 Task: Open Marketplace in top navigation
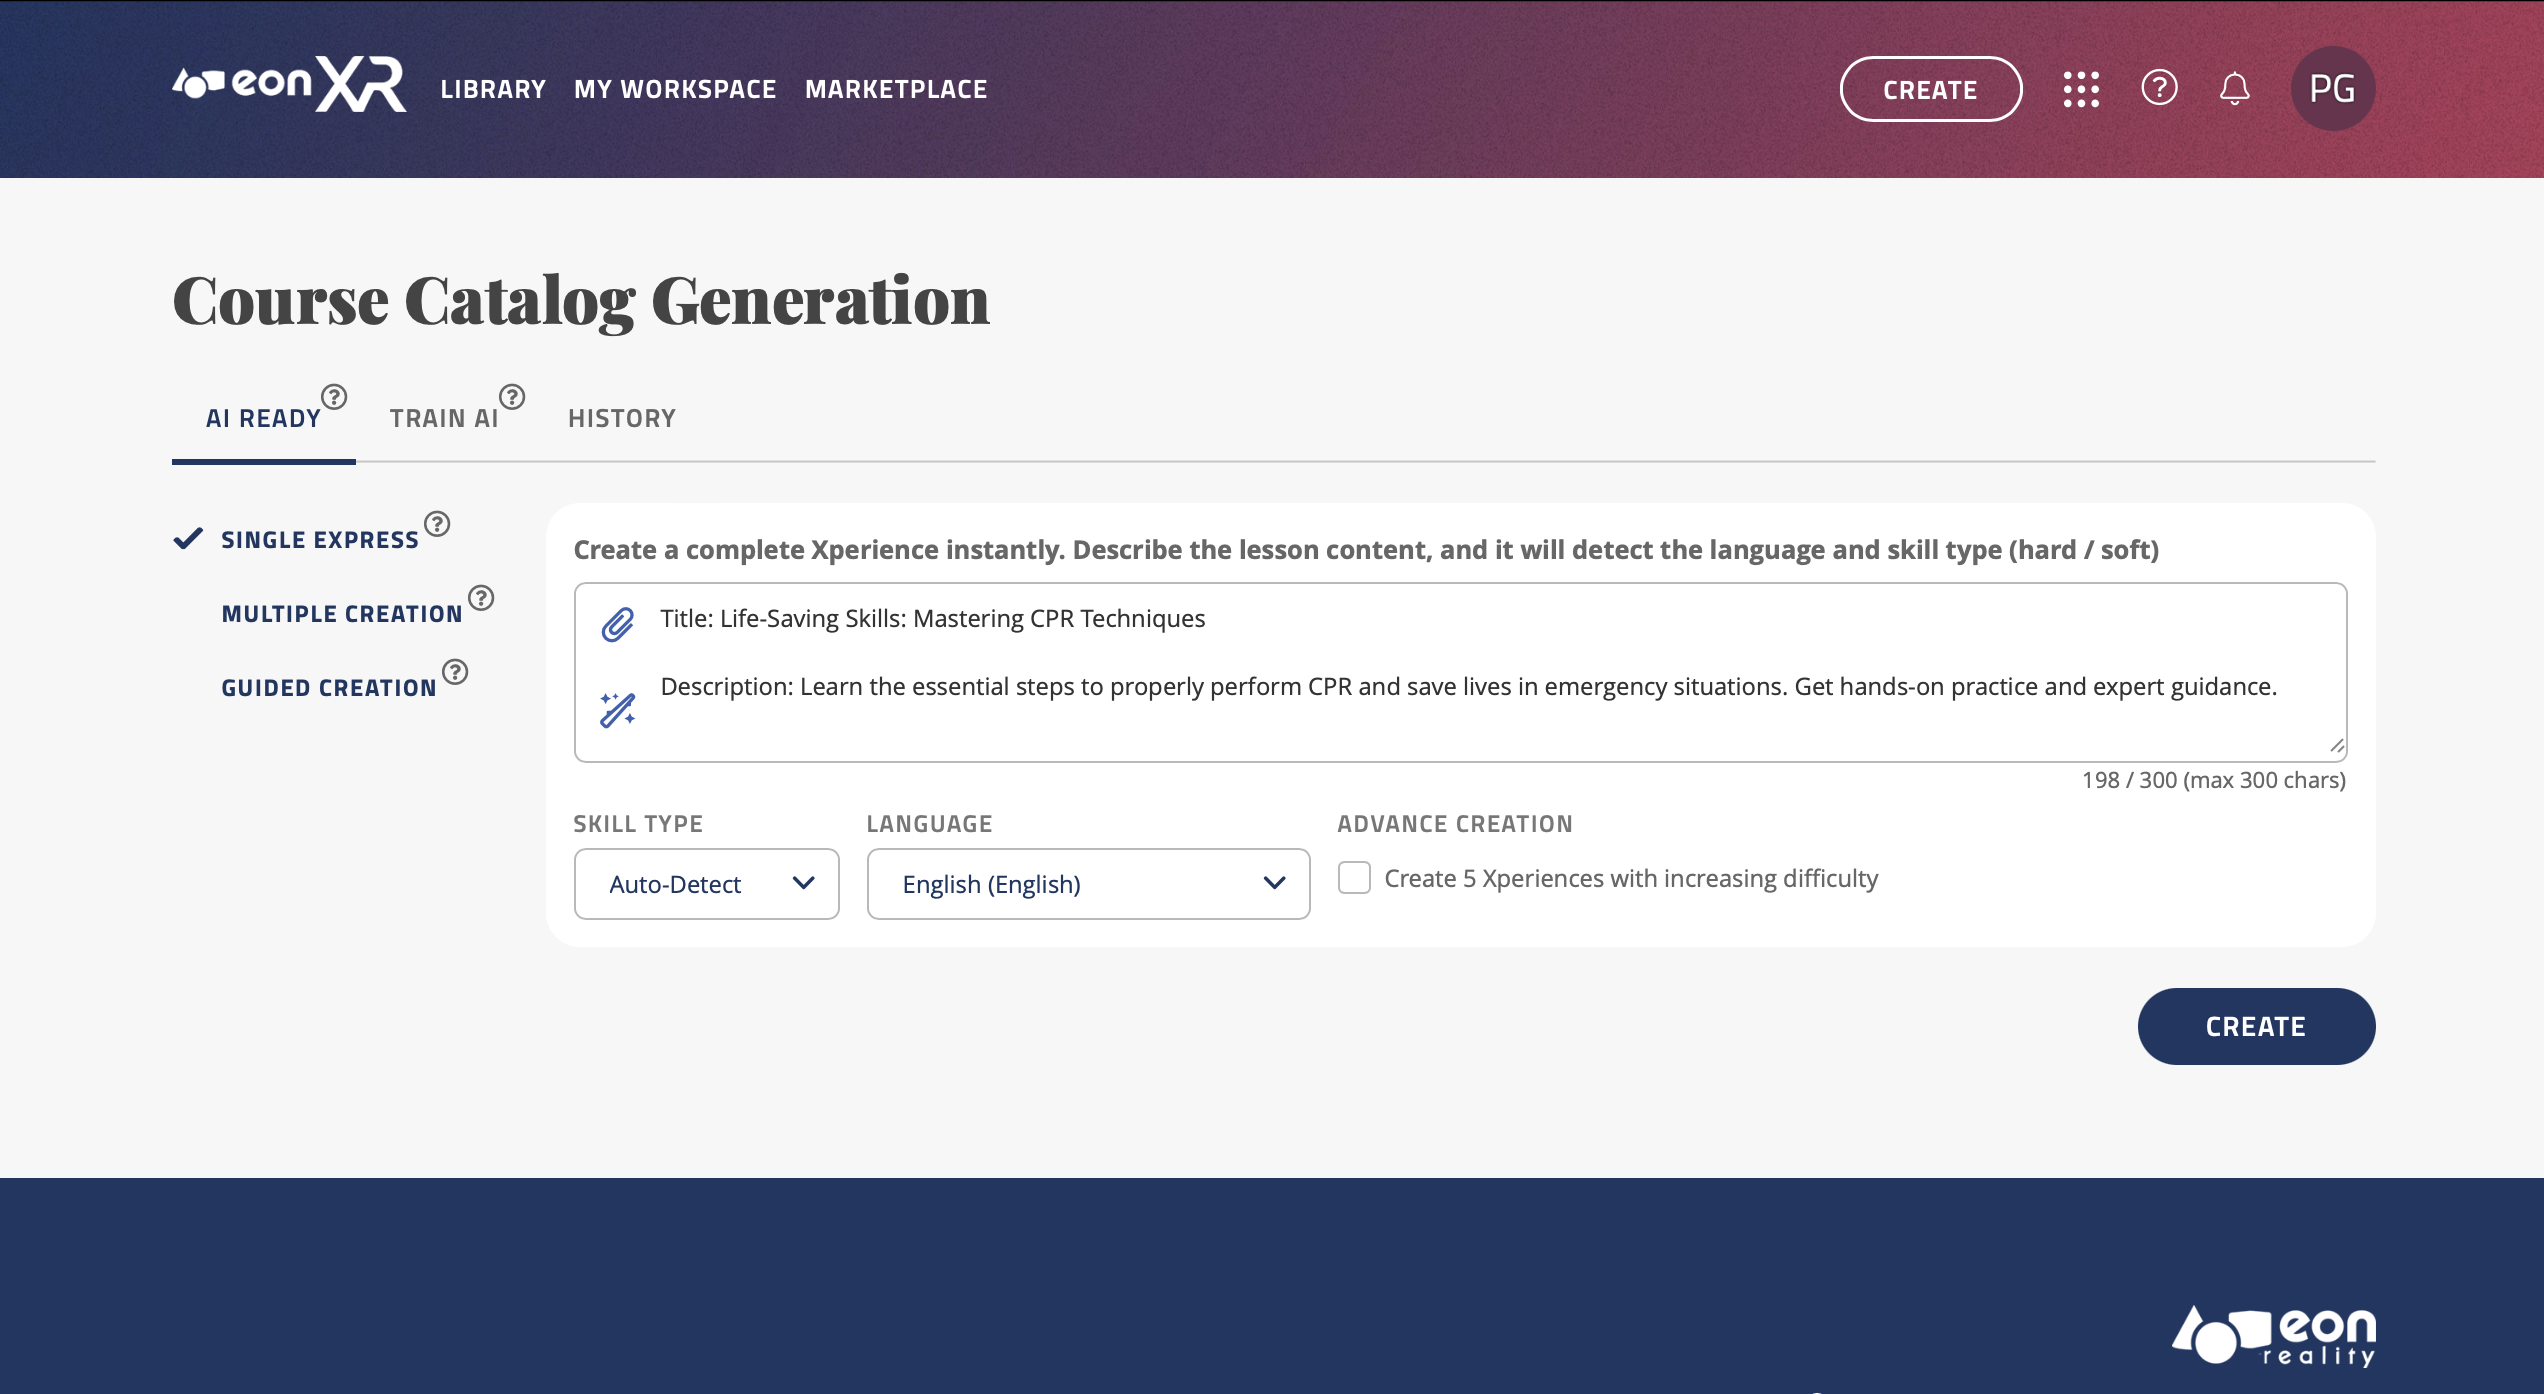pos(896,89)
